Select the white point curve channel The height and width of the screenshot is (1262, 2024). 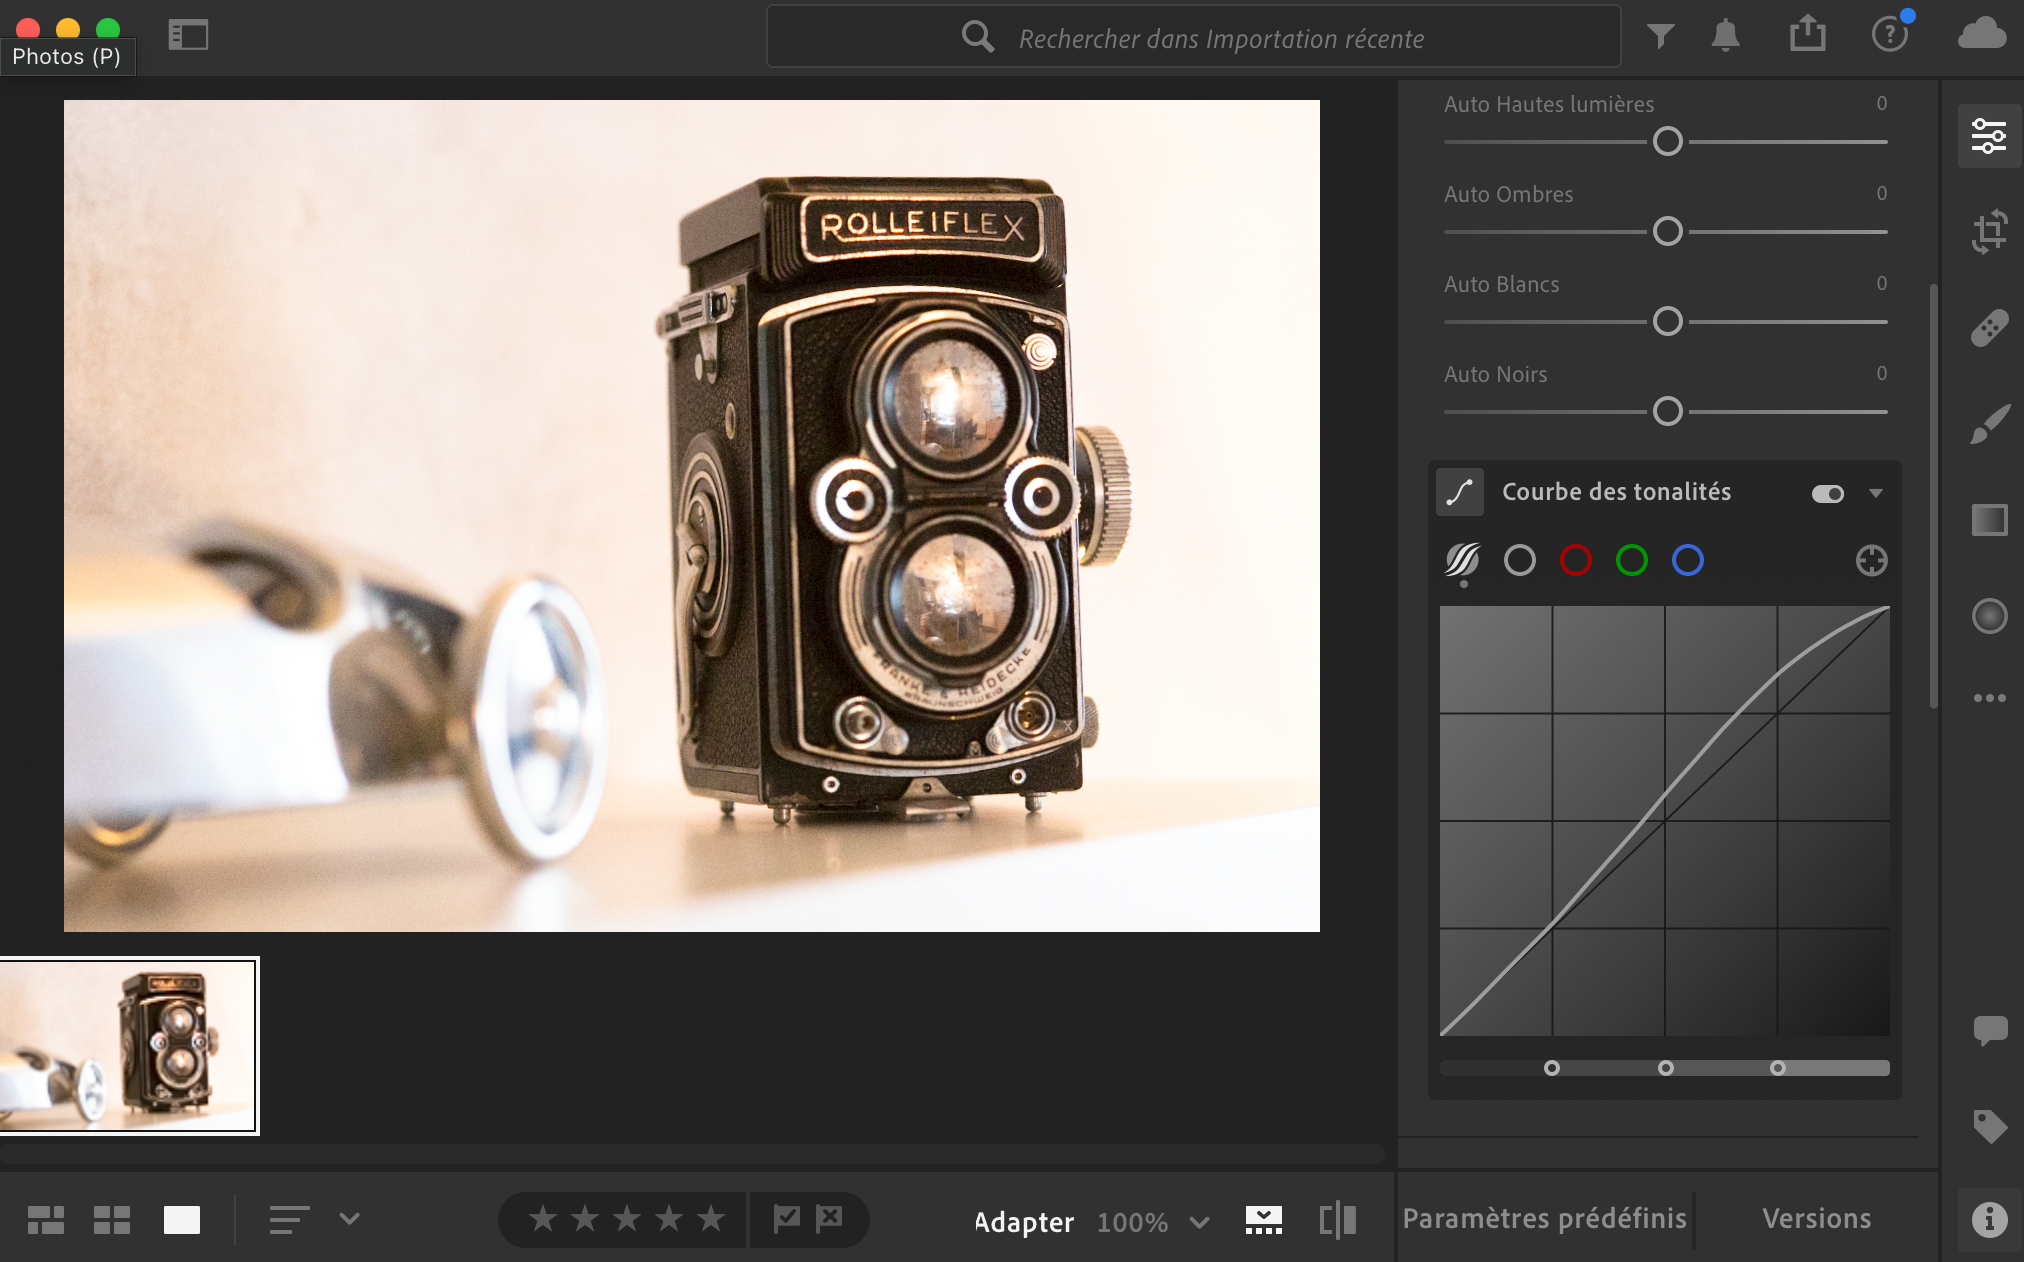point(1520,560)
